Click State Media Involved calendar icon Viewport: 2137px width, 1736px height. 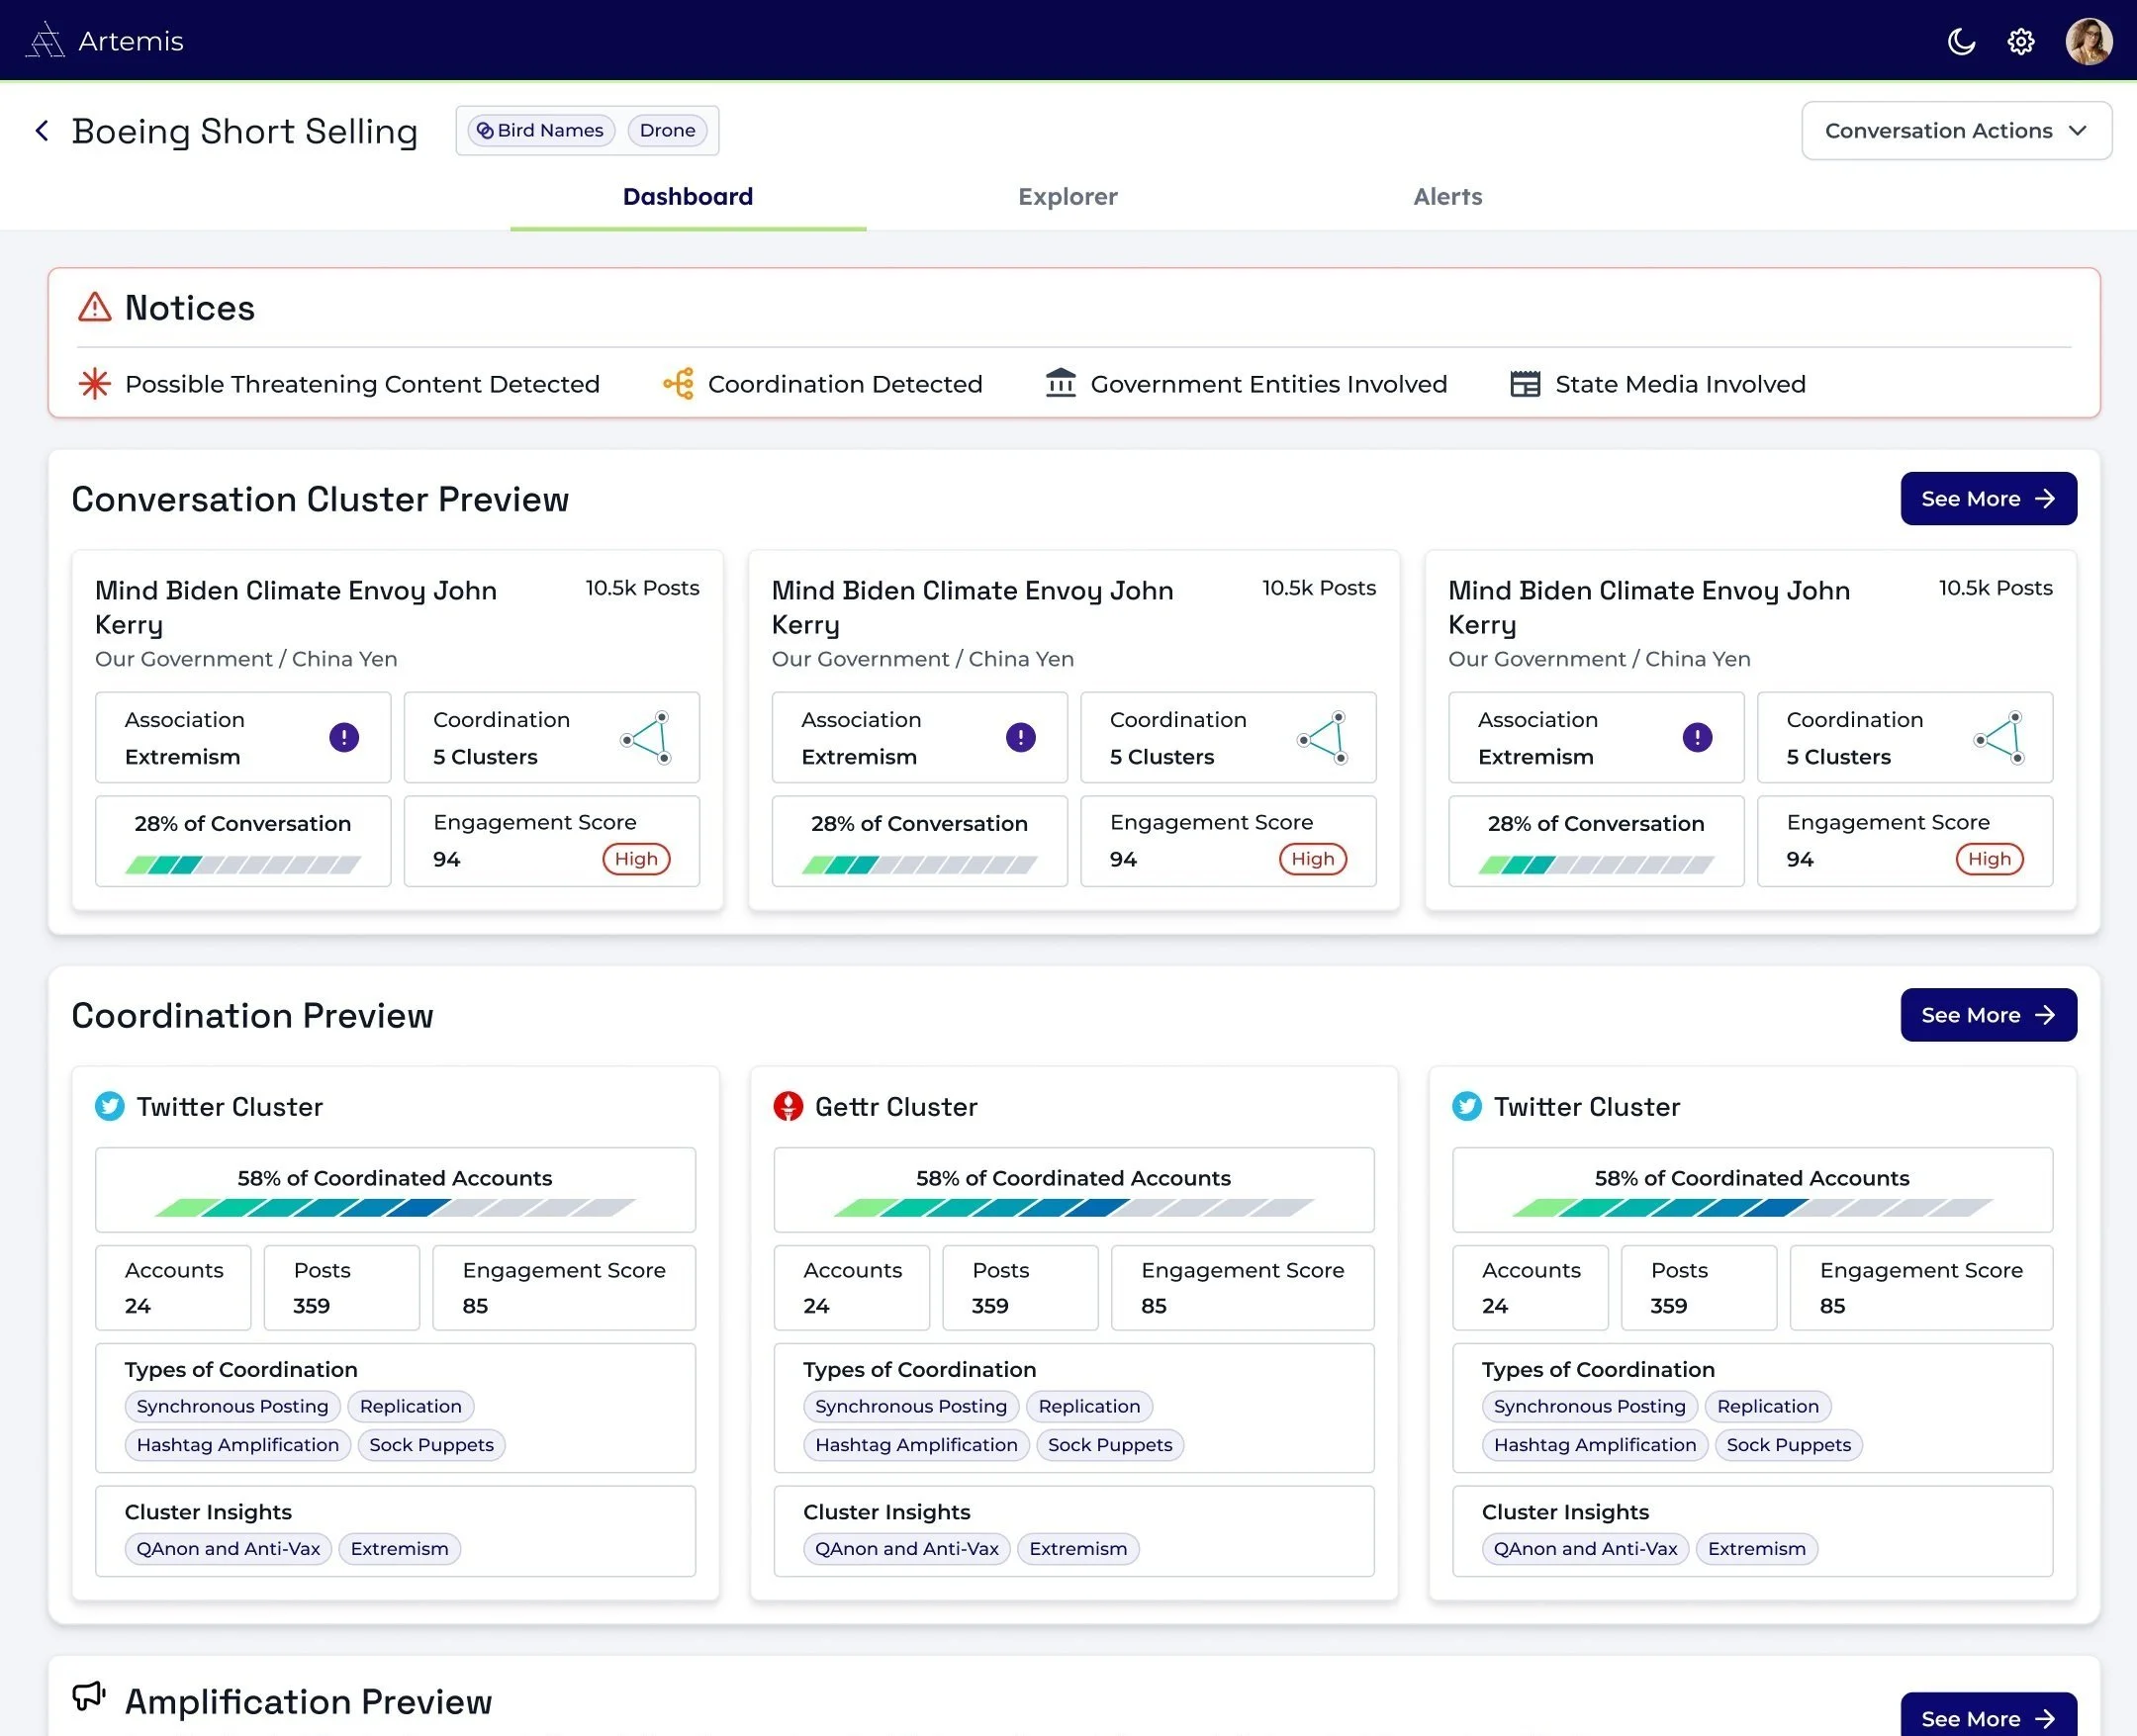(x=1524, y=384)
